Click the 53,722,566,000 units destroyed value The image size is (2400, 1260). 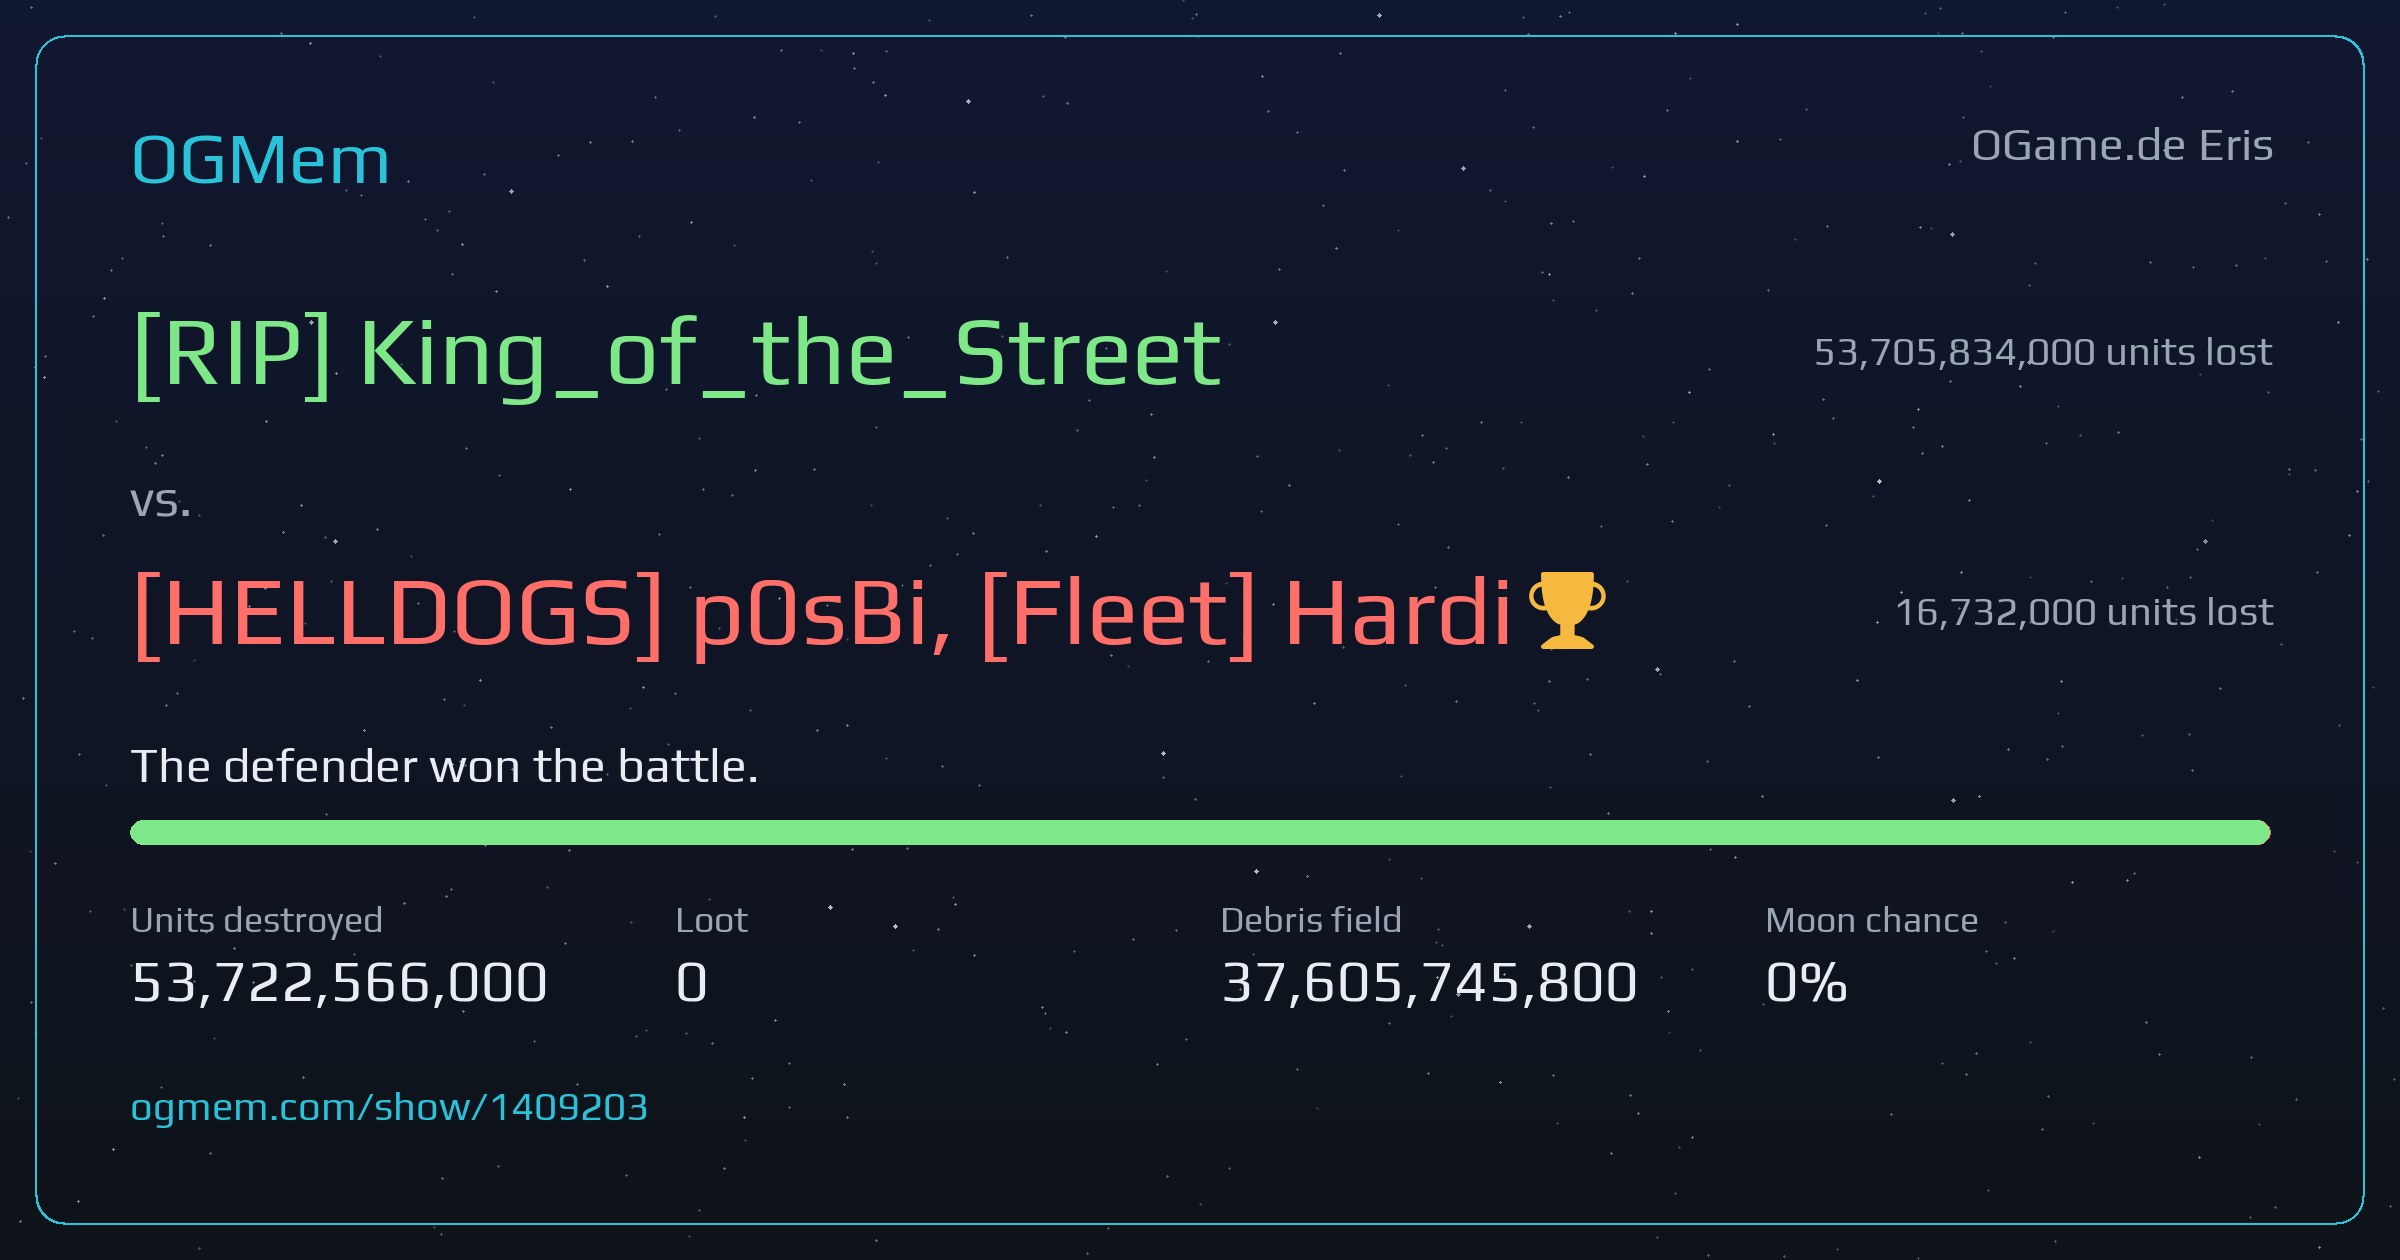point(339,983)
